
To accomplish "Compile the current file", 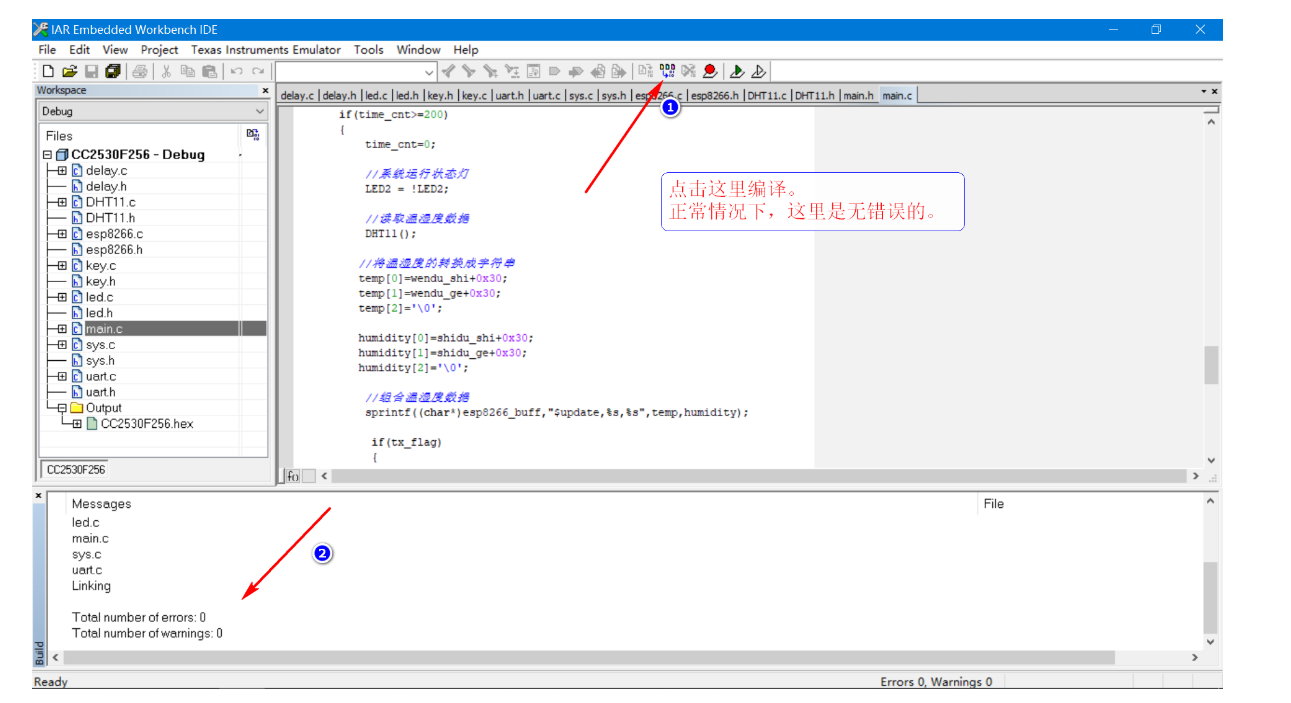I will click(646, 71).
